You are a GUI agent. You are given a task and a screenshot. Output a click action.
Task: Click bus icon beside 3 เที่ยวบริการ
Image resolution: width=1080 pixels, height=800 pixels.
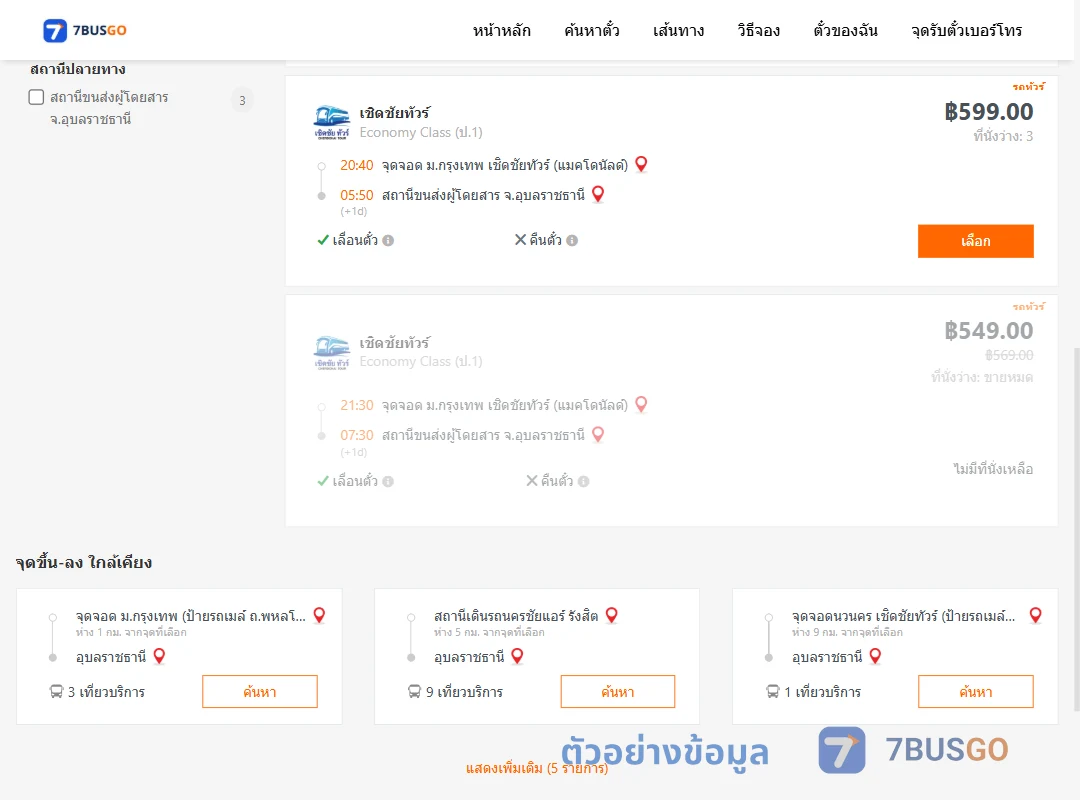[56, 691]
